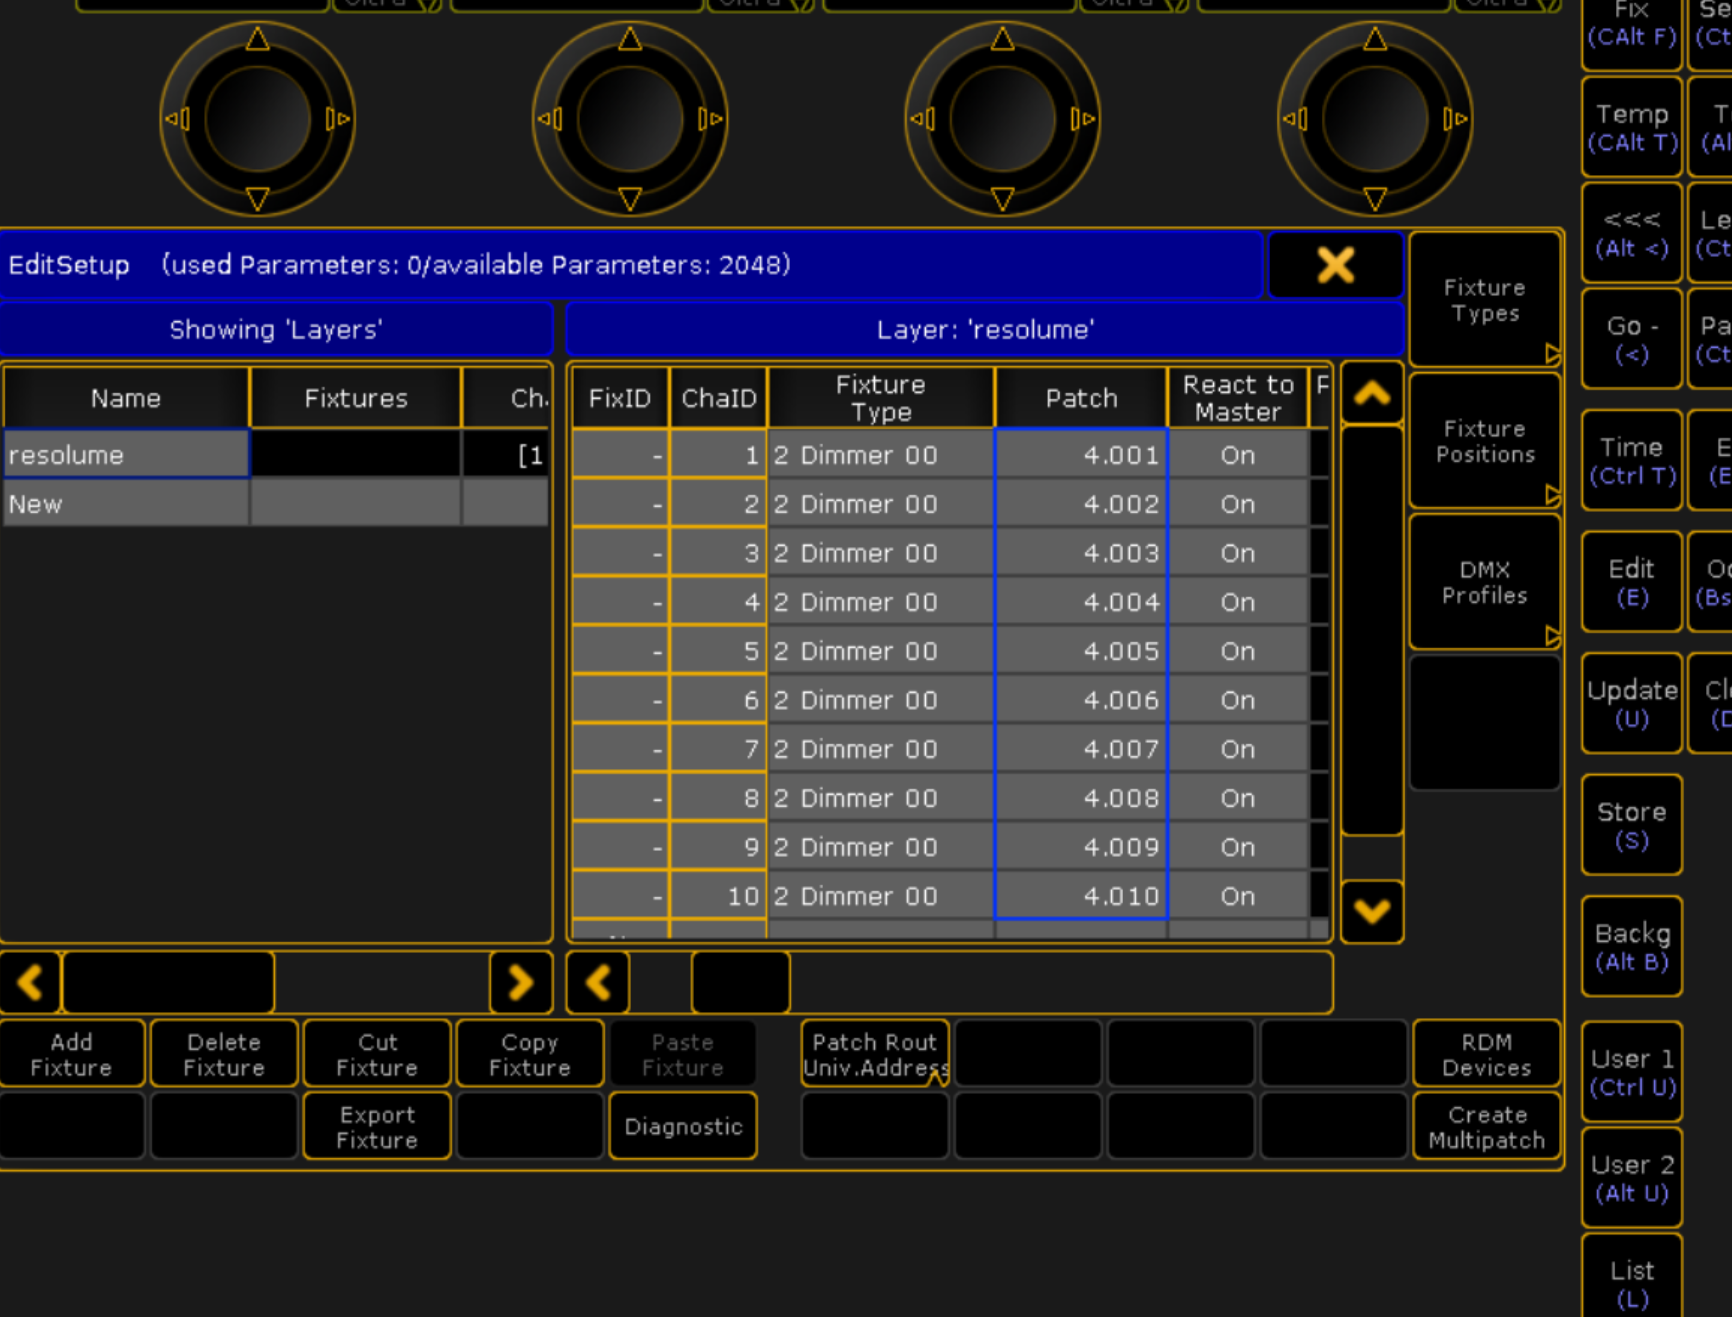Click the Add Fixture button
This screenshot has width=1732, height=1317.
point(72,1054)
